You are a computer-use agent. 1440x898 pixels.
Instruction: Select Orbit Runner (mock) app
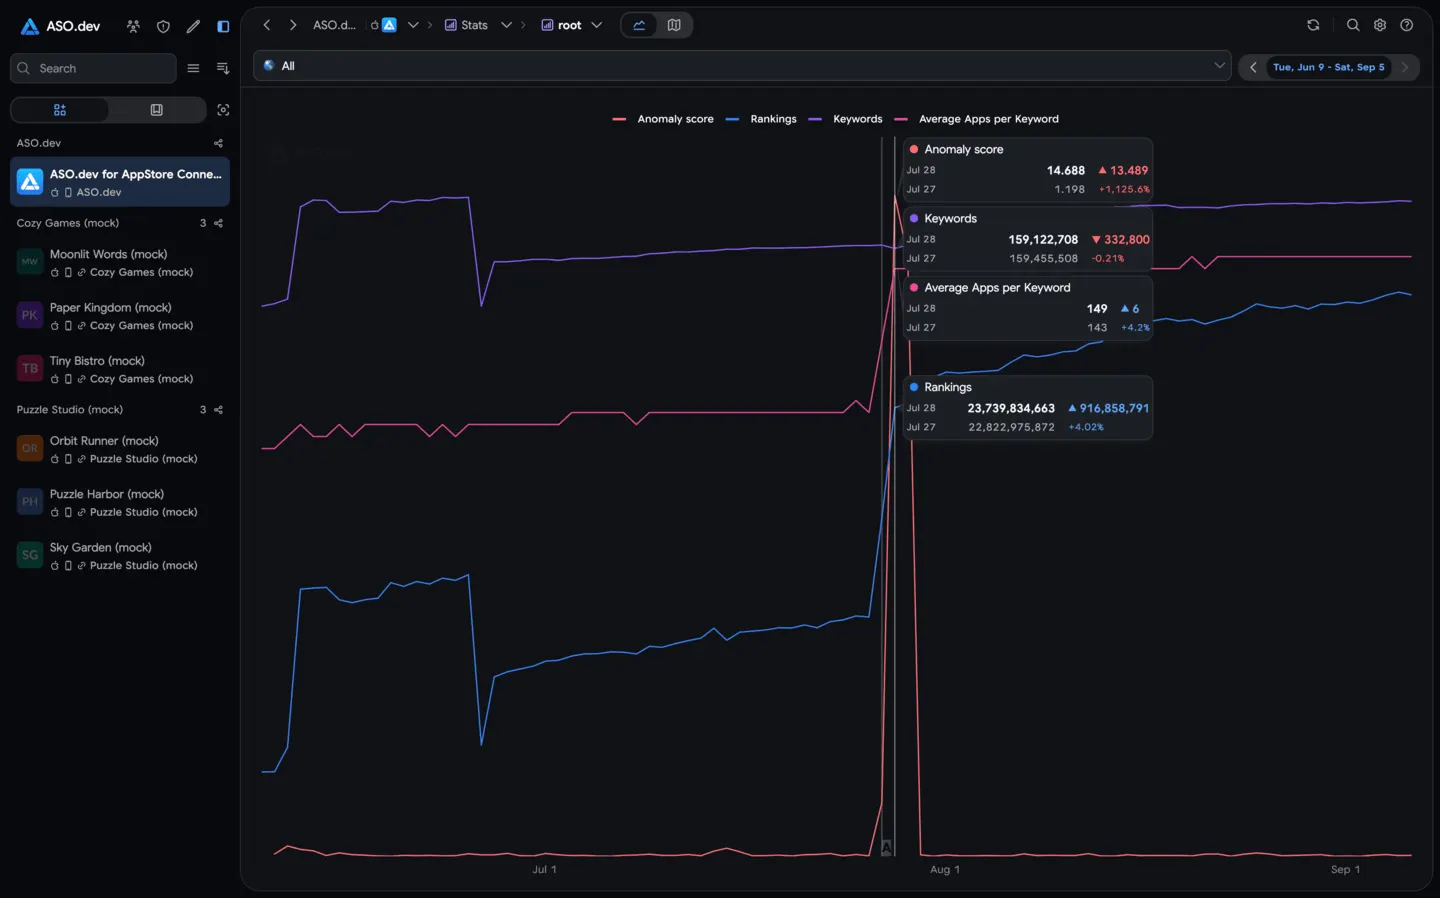click(x=120, y=449)
